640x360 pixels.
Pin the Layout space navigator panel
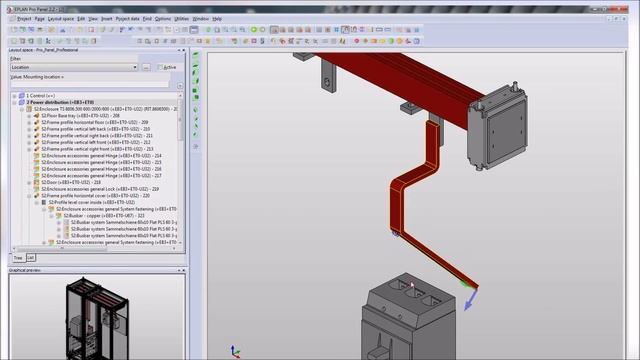[x=179, y=50]
